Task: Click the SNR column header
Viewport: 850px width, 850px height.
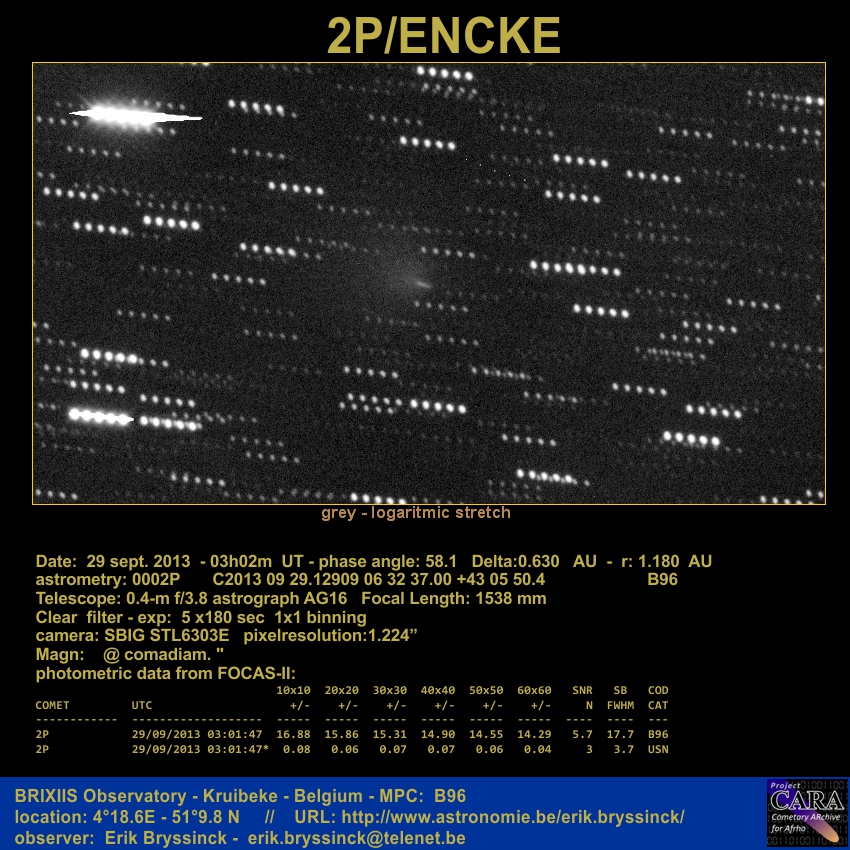Action: click(x=582, y=691)
